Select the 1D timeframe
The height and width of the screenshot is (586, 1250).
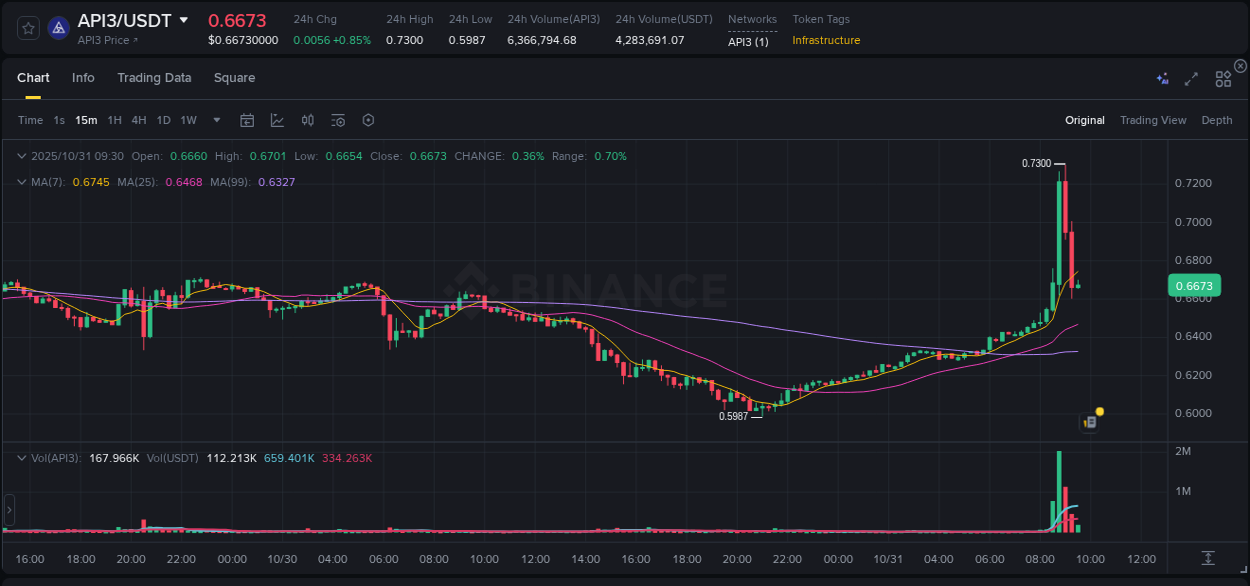[163, 119]
